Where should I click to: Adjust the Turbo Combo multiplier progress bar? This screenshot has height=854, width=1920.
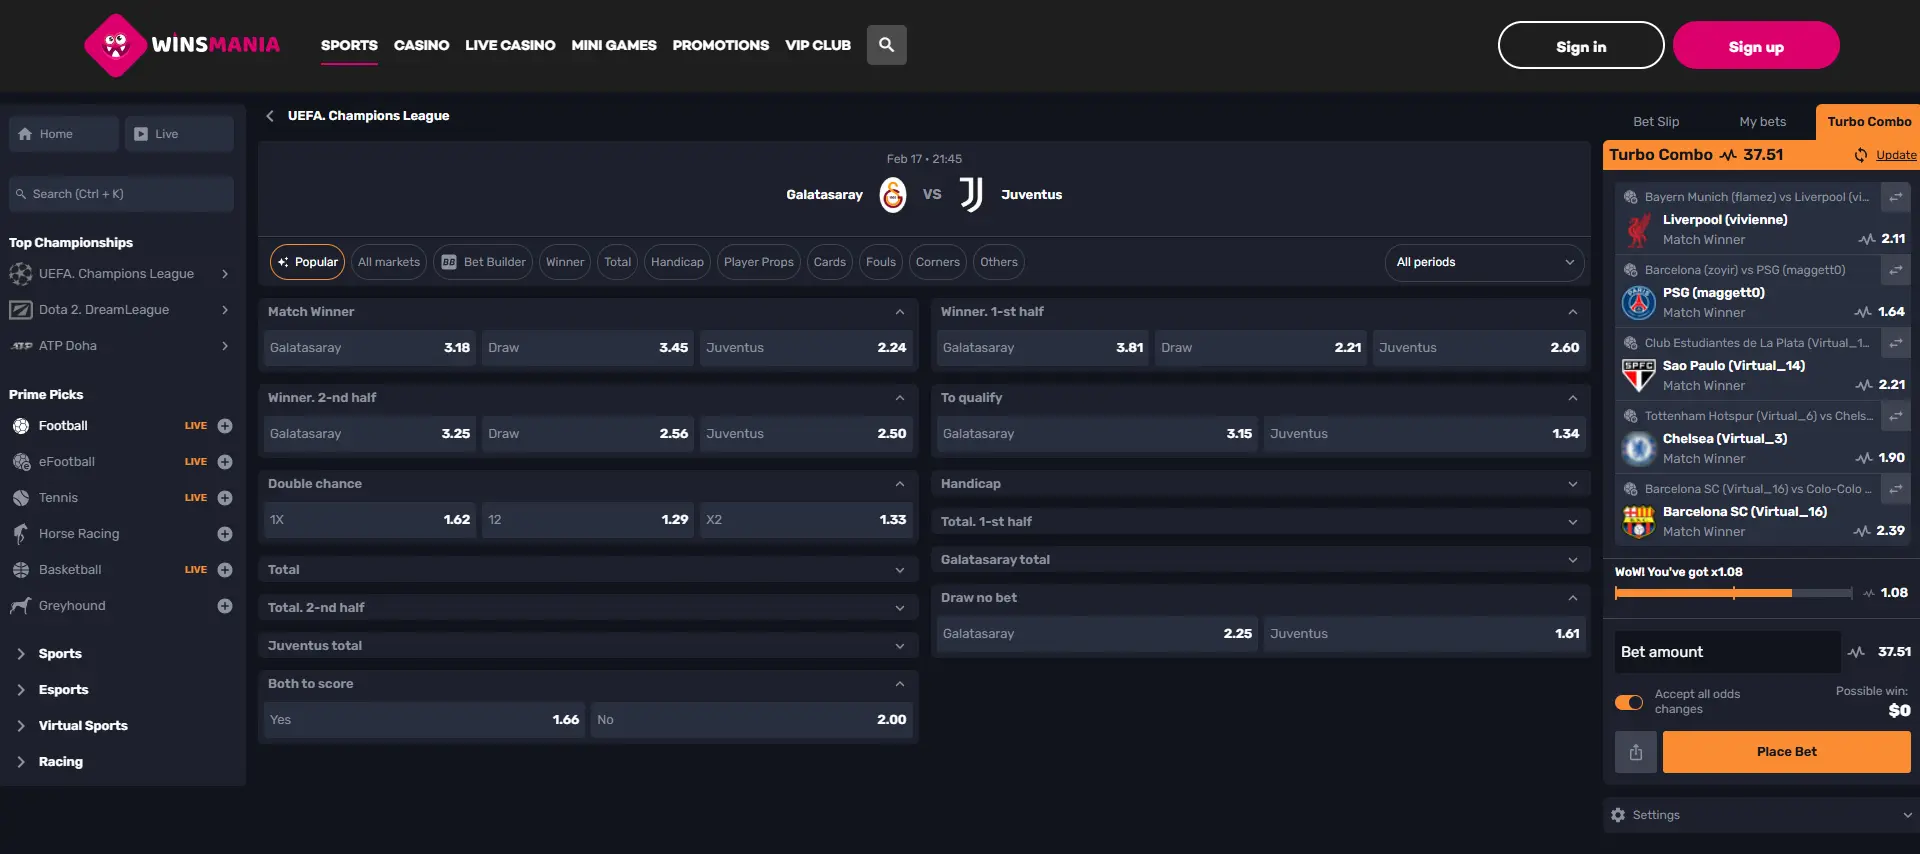pos(1733,593)
